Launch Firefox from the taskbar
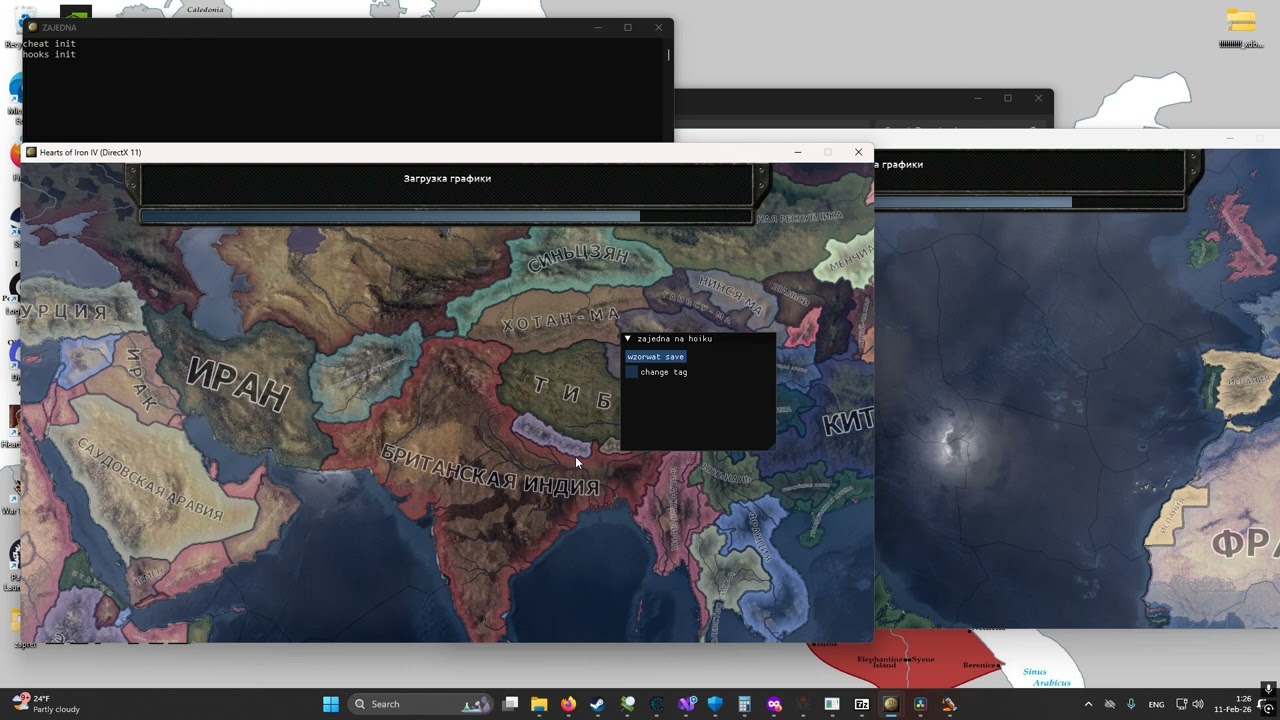Image resolution: width=1280 pixels, height=720 pixels. point(568,704)
